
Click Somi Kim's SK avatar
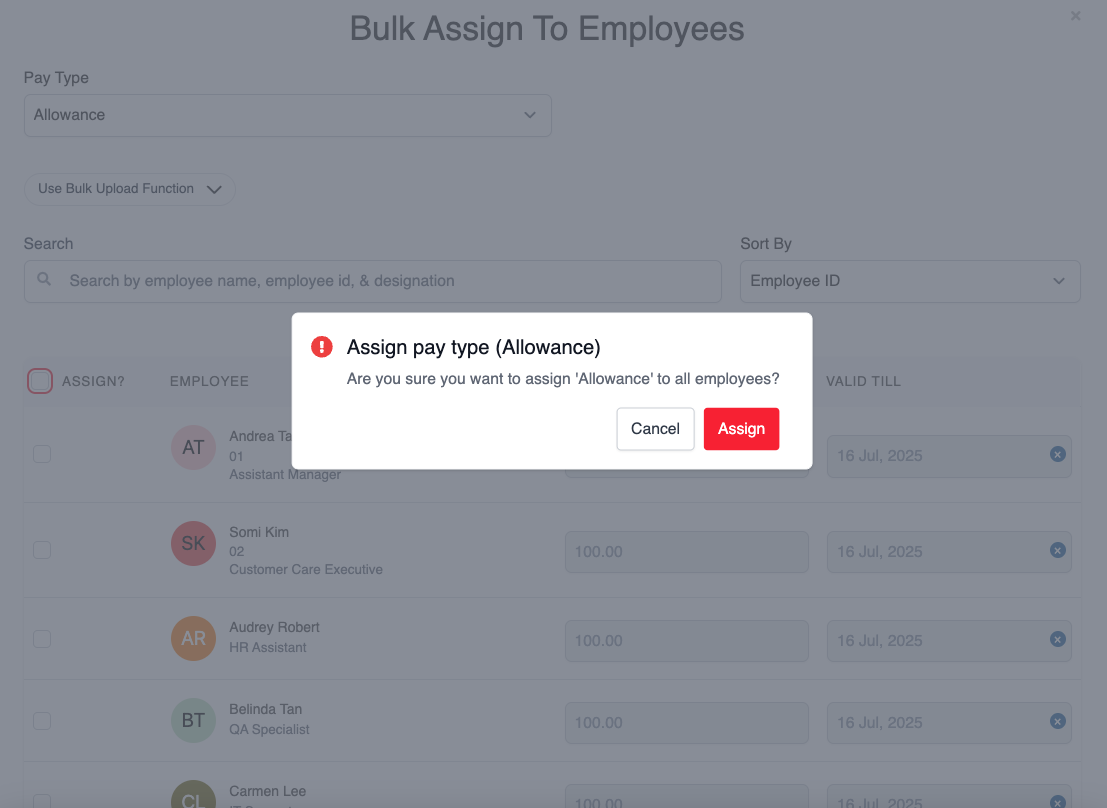193,543
